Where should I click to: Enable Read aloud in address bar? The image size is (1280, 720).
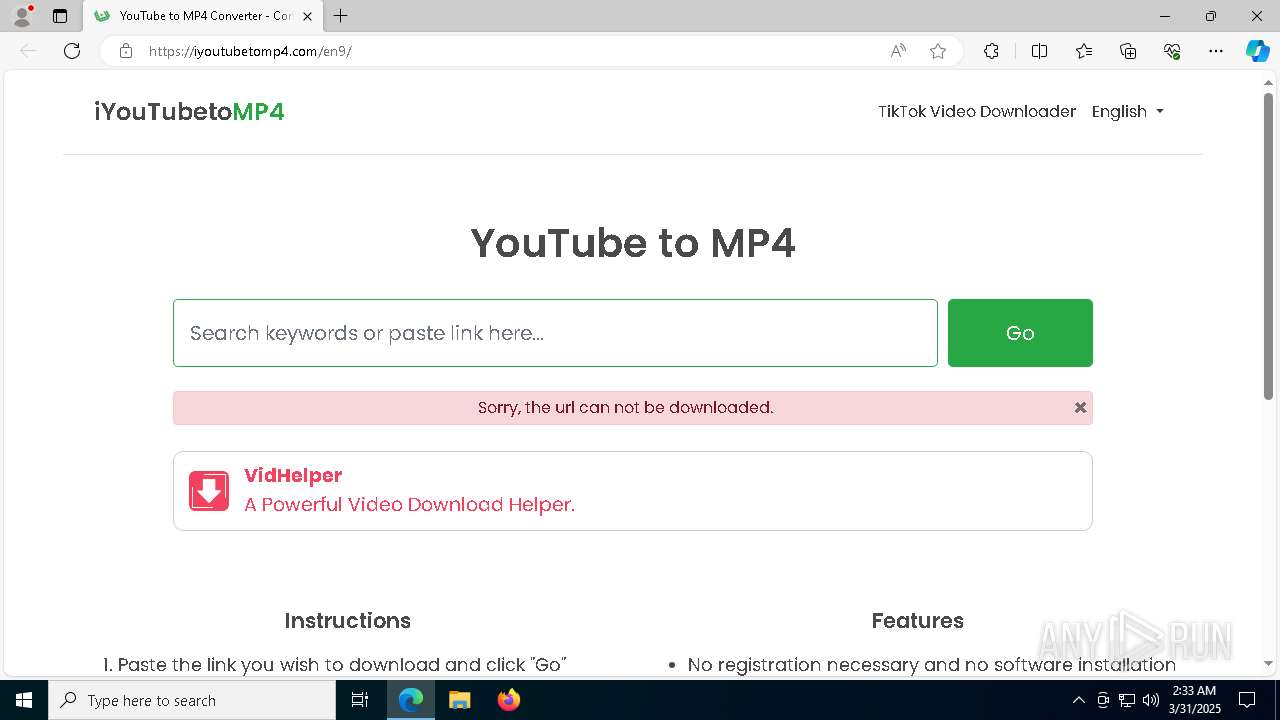pyautogui.click(x=898, y=51)
